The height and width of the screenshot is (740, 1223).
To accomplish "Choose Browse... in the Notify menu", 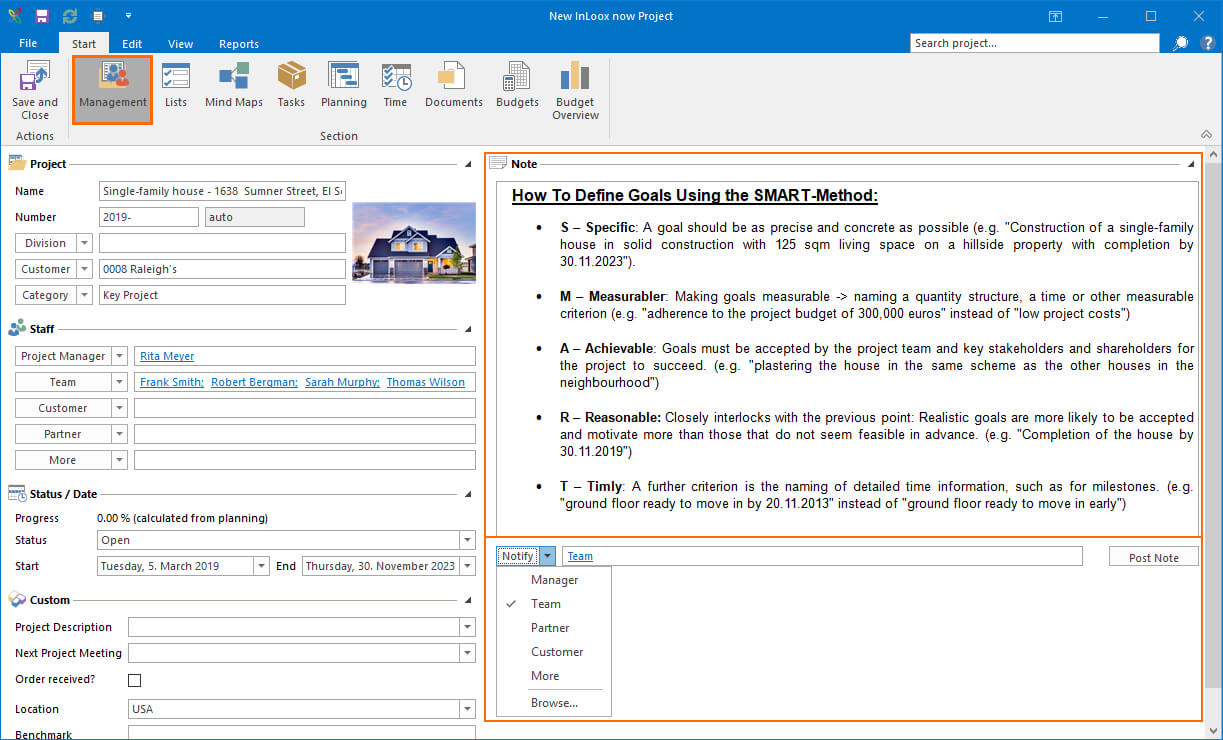I will (x=554, y=703).
